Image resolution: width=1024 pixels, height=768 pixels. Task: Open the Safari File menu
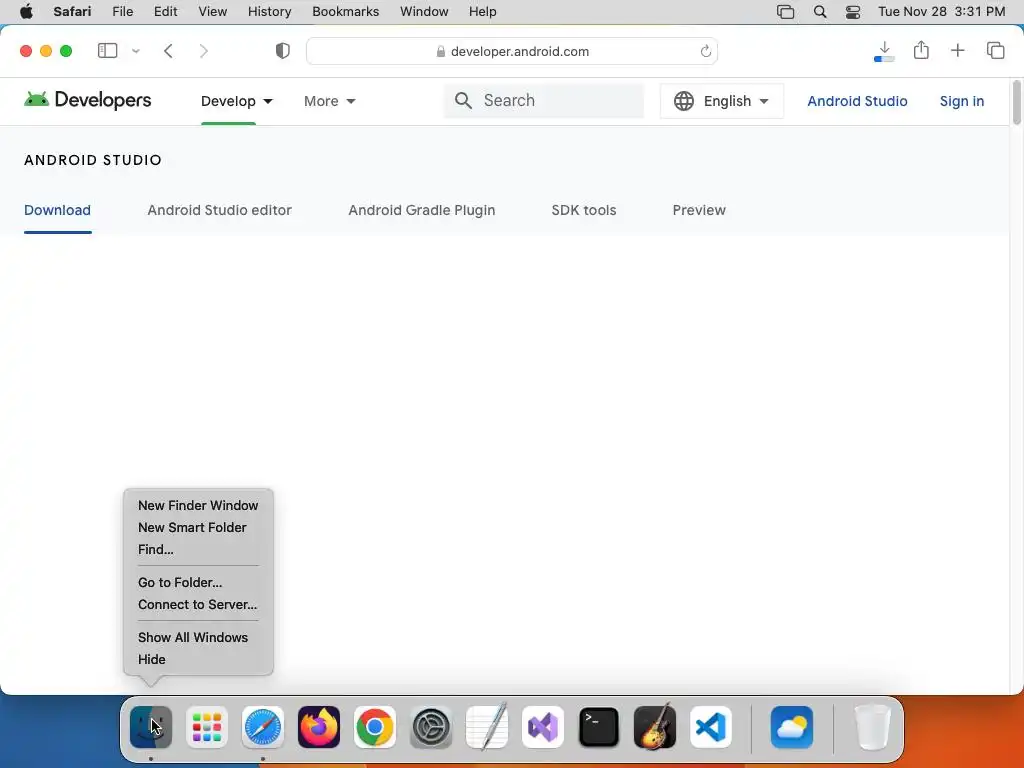pos(123,12)
